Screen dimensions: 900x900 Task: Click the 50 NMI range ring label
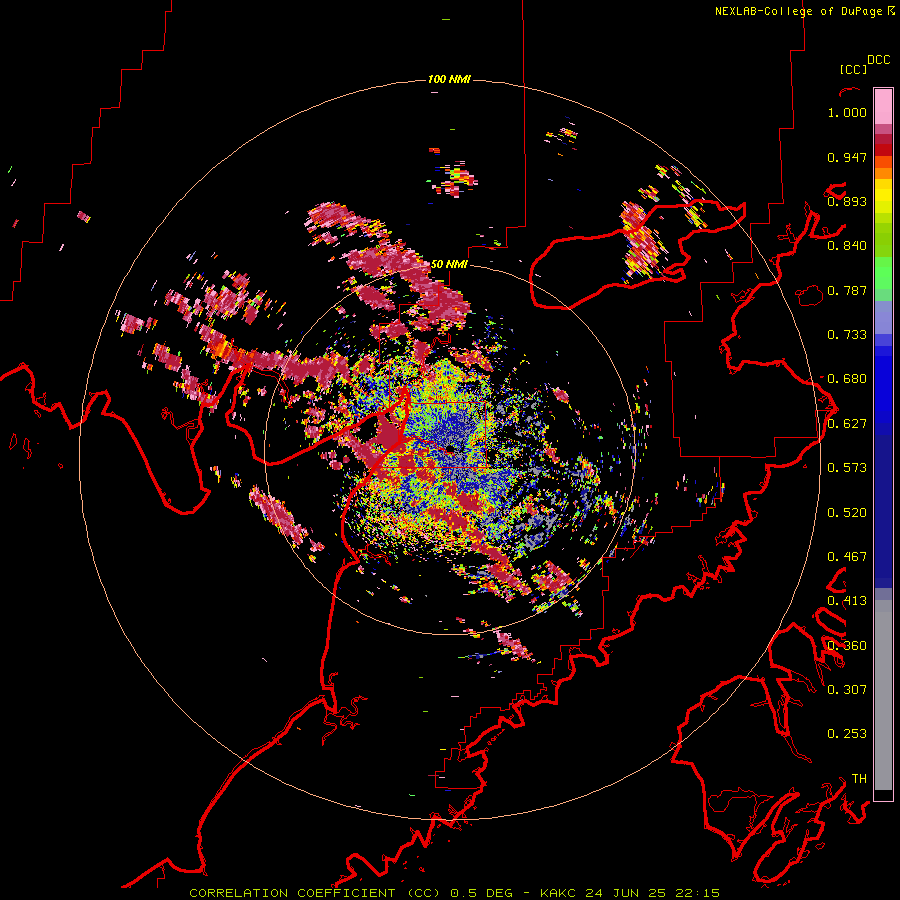449,265
